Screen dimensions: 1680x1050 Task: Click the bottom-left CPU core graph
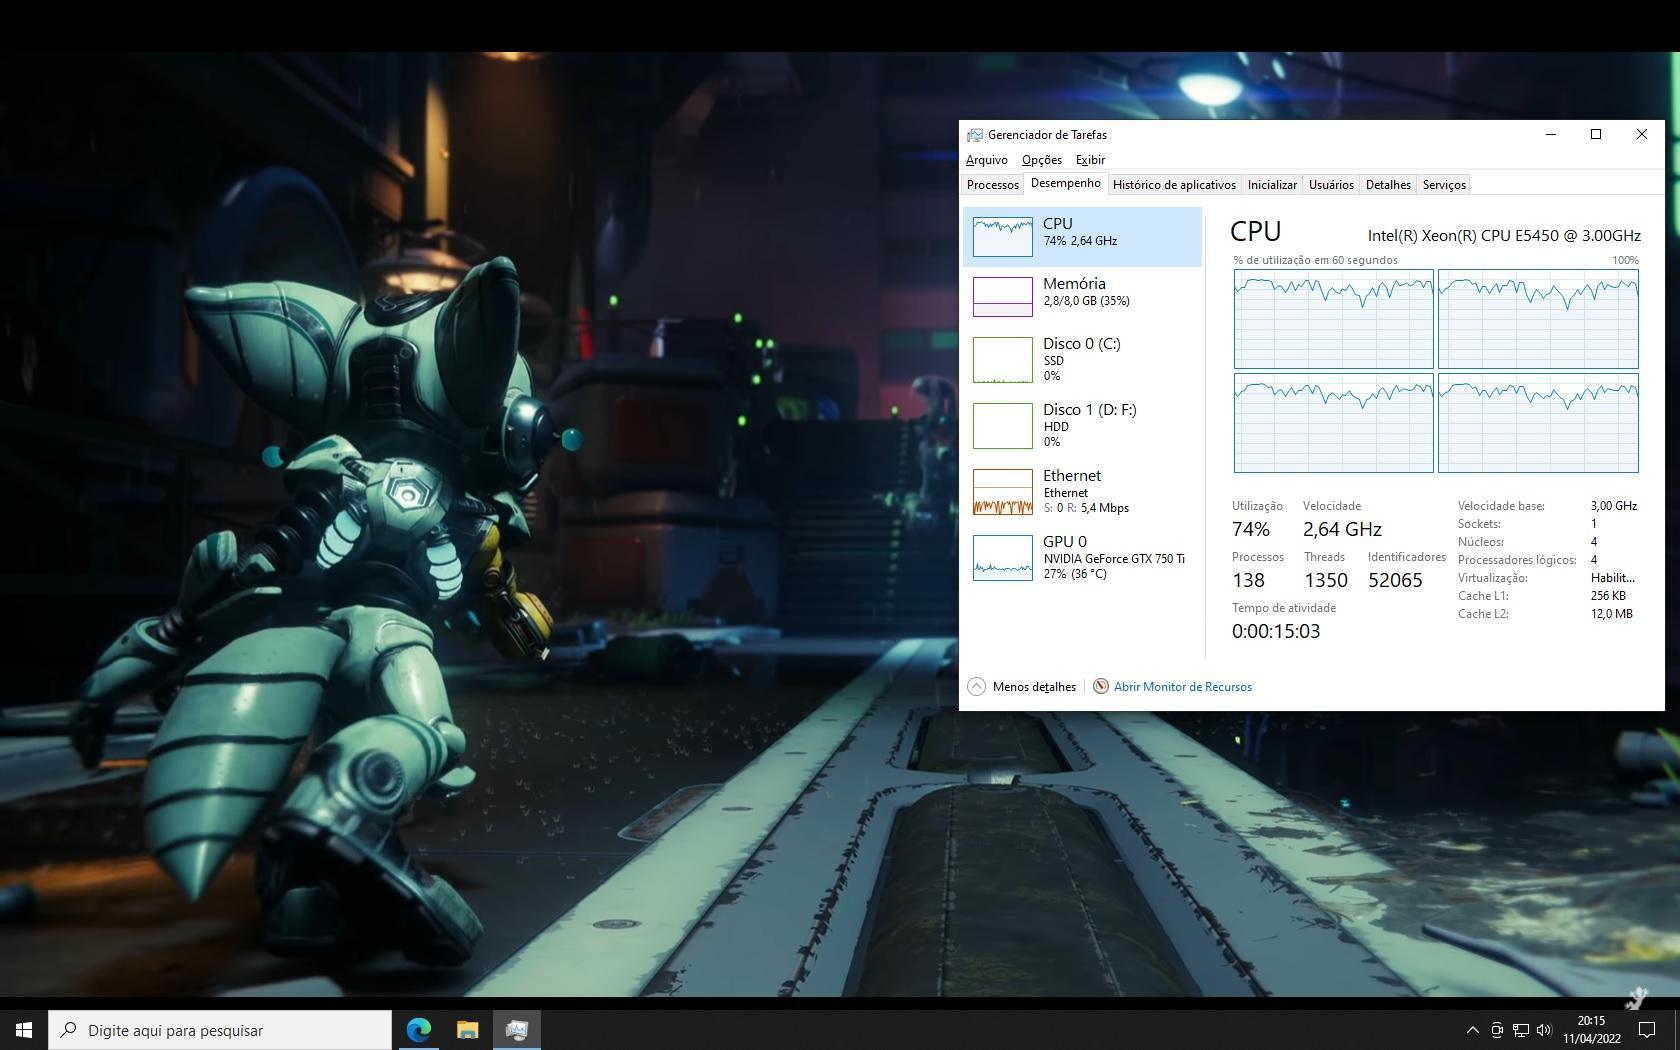(1333, 423)
